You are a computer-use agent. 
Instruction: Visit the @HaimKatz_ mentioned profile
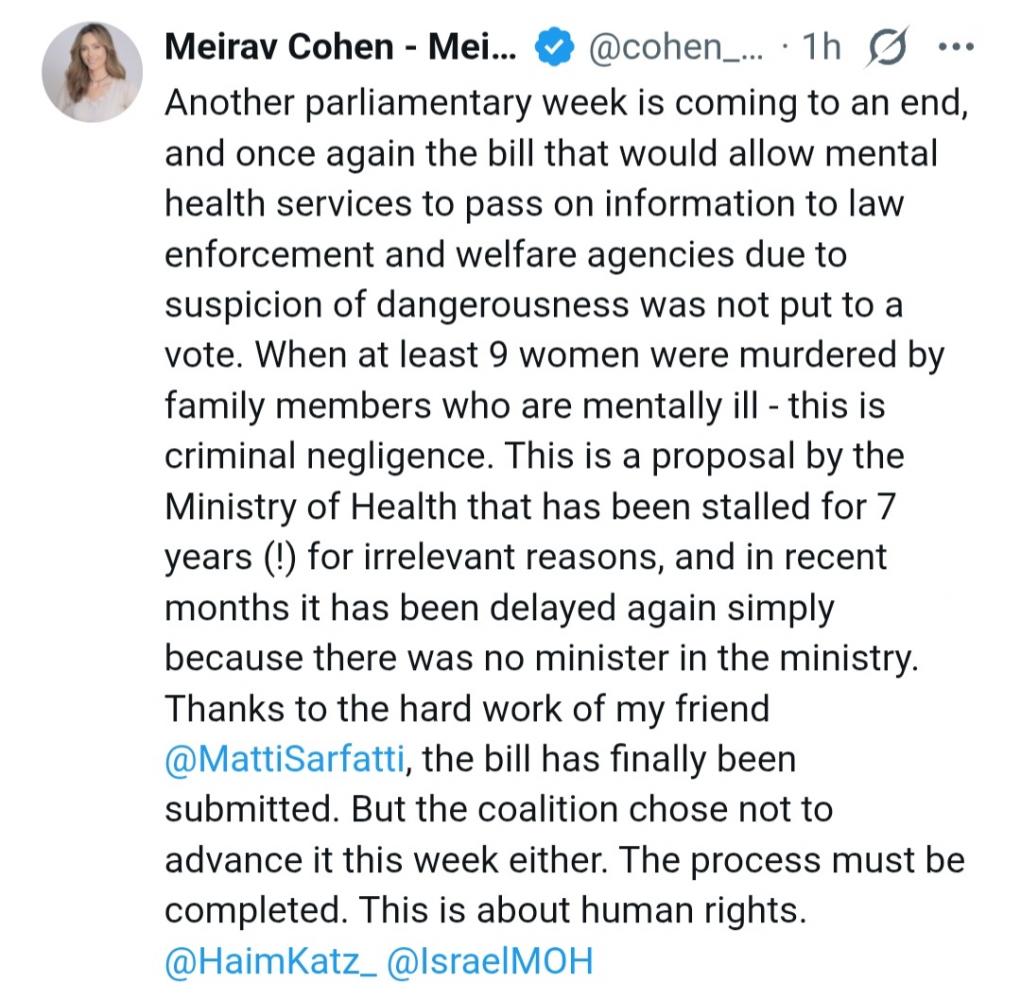(x=270, y=961)
